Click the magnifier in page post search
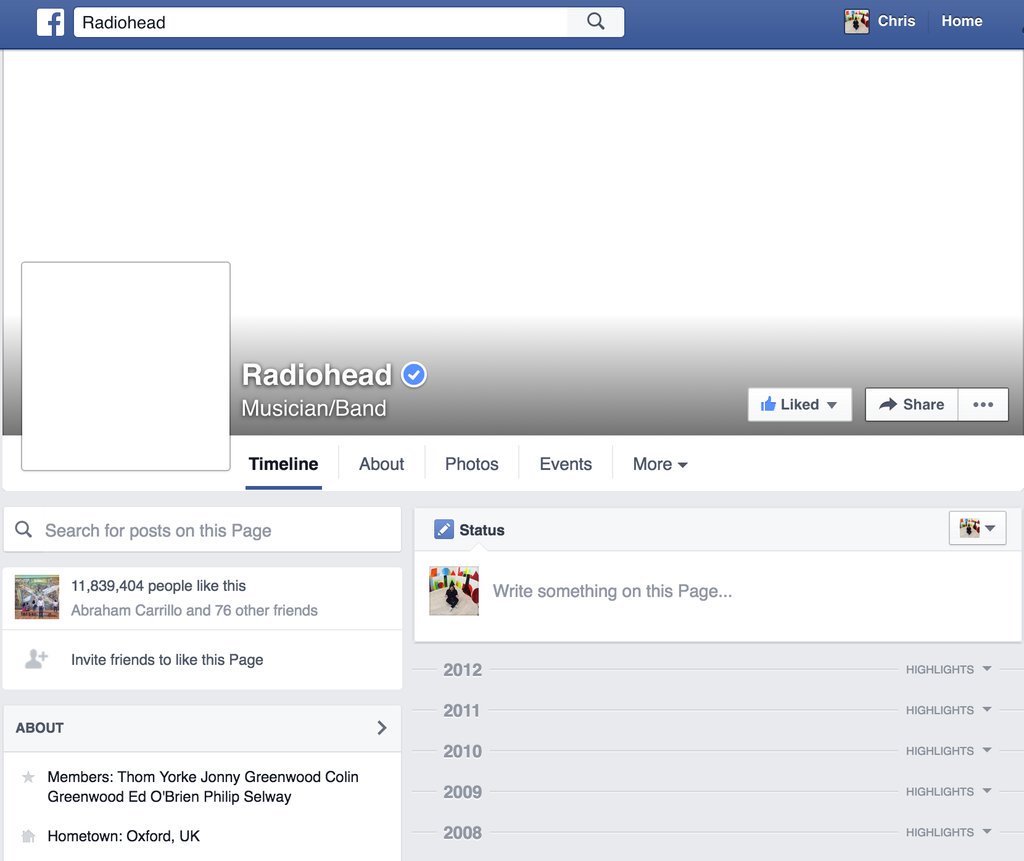1024x861 pixels. (24, 529)
